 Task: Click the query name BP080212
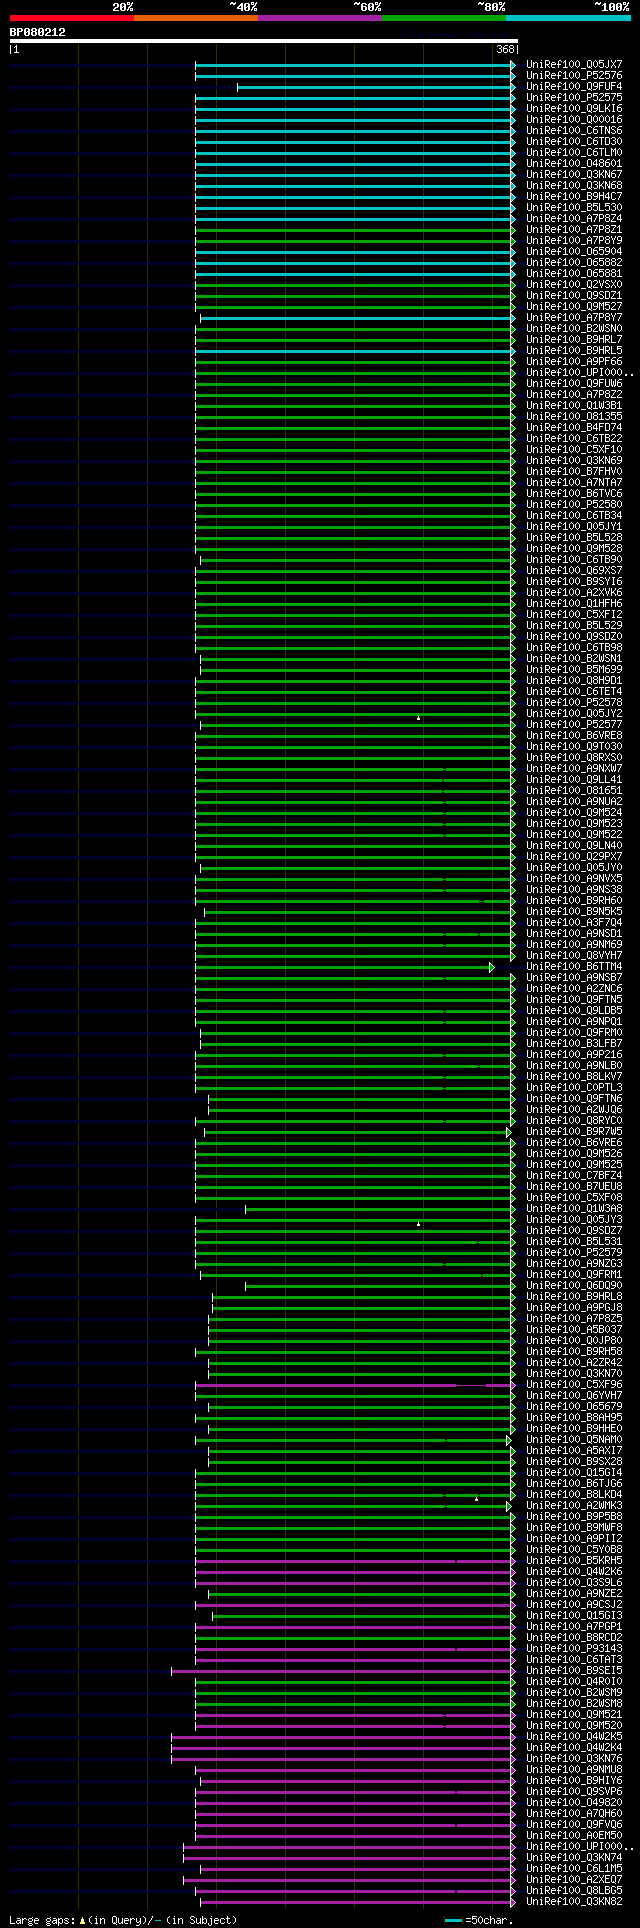pos(38,32)
